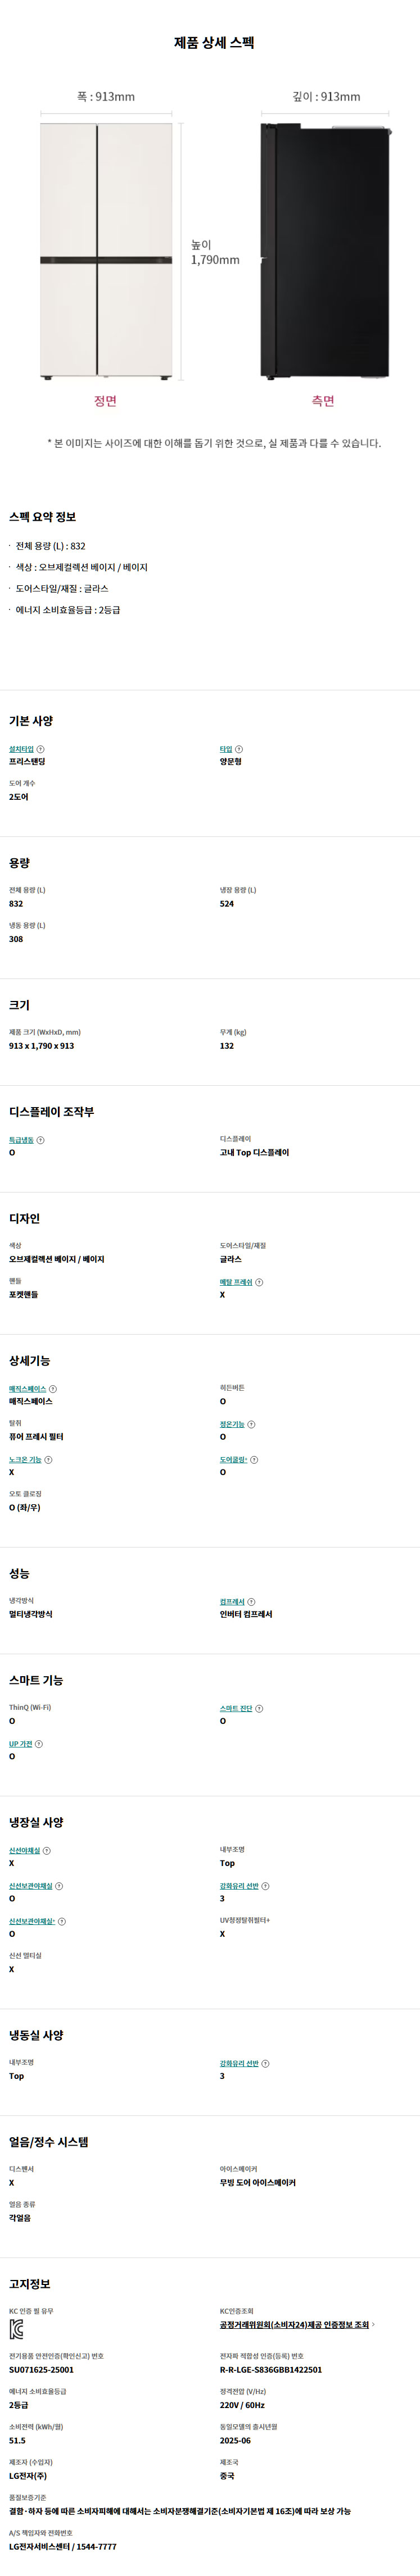Click question icon beside 메탈 프레임

[259, 1282]
